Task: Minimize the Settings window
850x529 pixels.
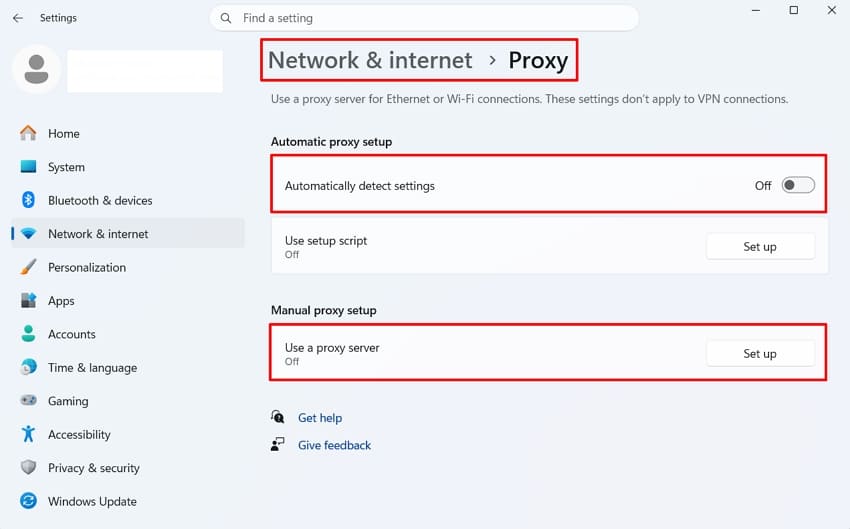Action: point(756,10)
